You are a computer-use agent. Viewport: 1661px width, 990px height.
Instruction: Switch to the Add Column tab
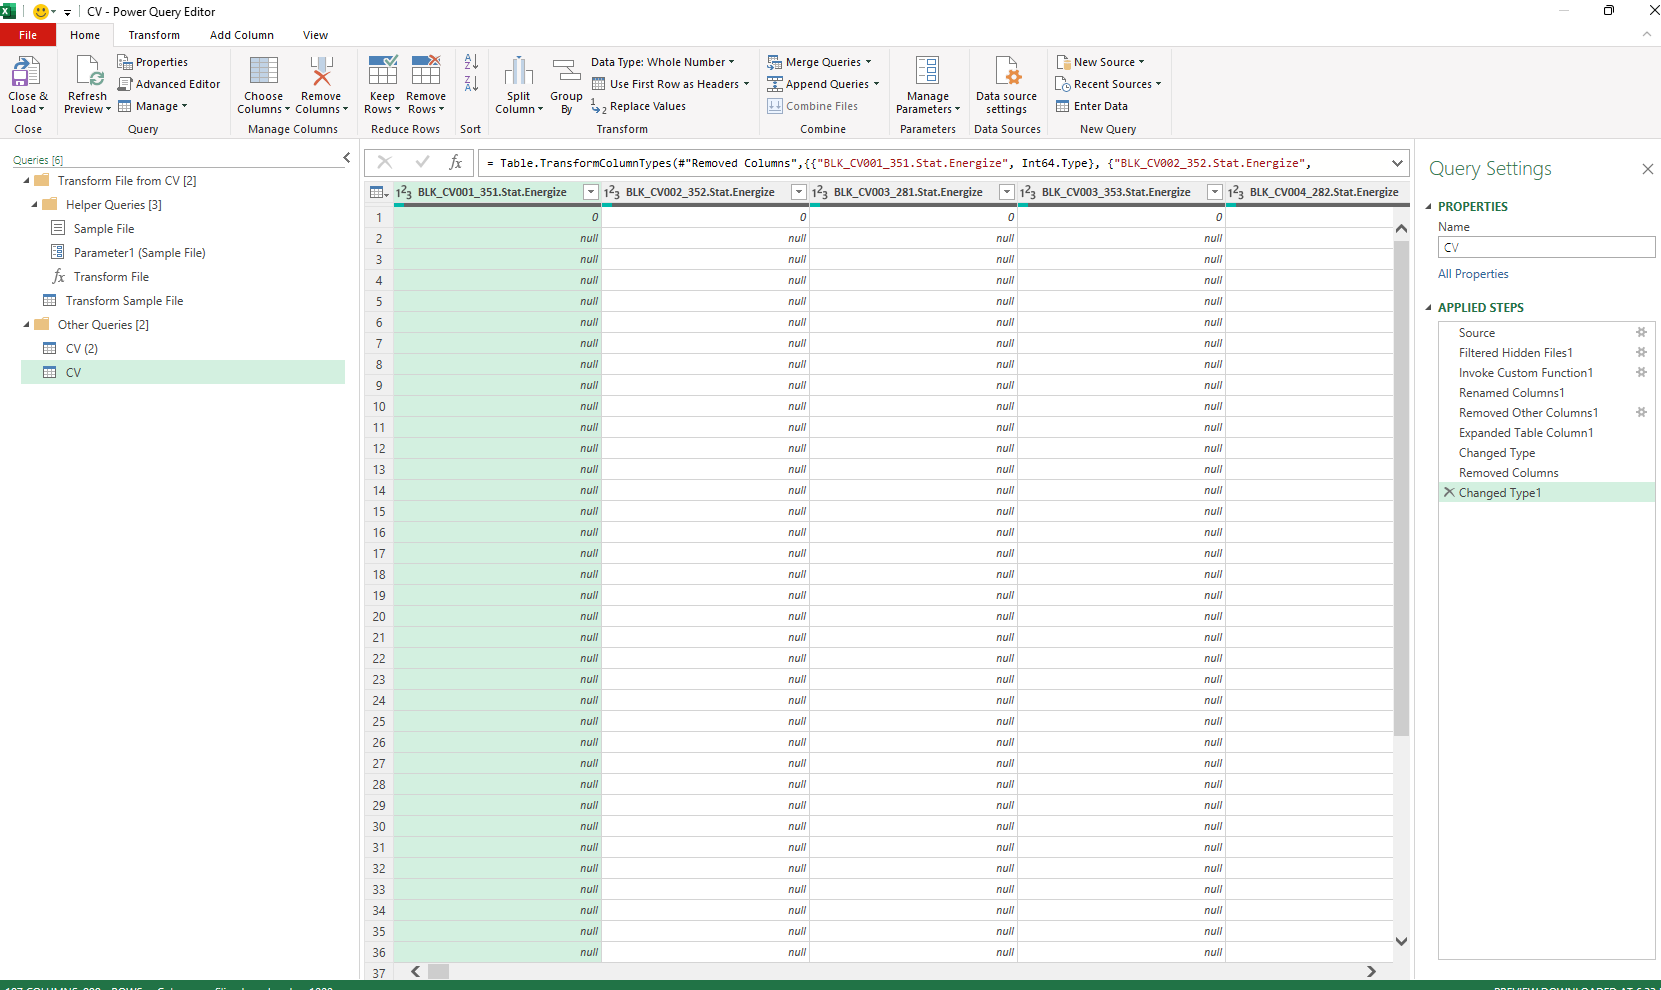tap(242, 35)
